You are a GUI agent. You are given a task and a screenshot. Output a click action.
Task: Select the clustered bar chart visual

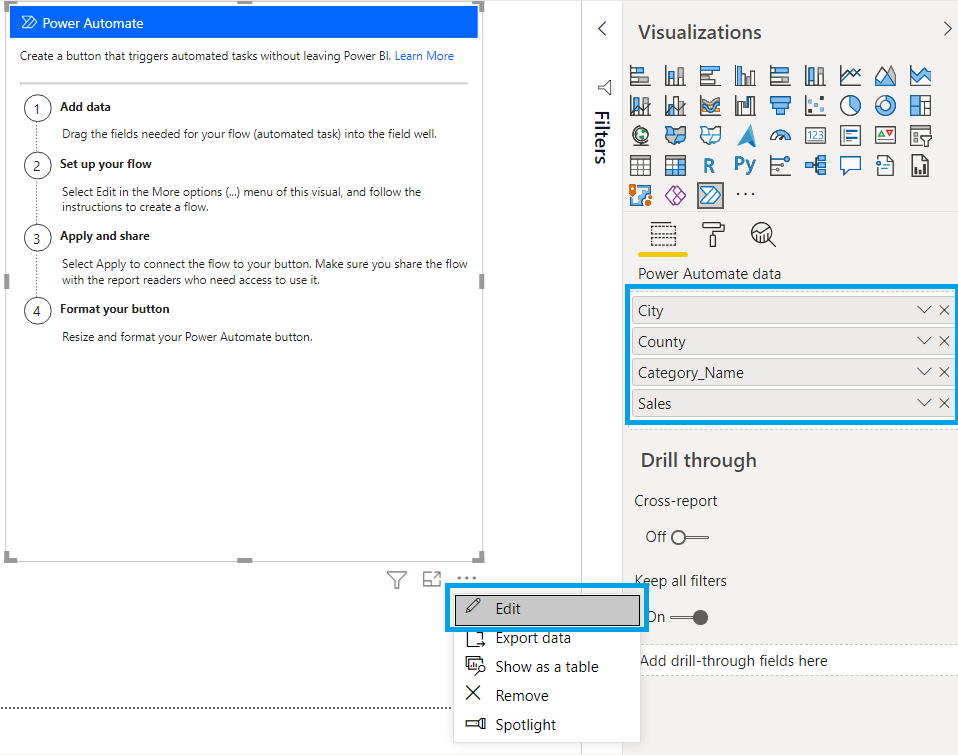[710, 76]
